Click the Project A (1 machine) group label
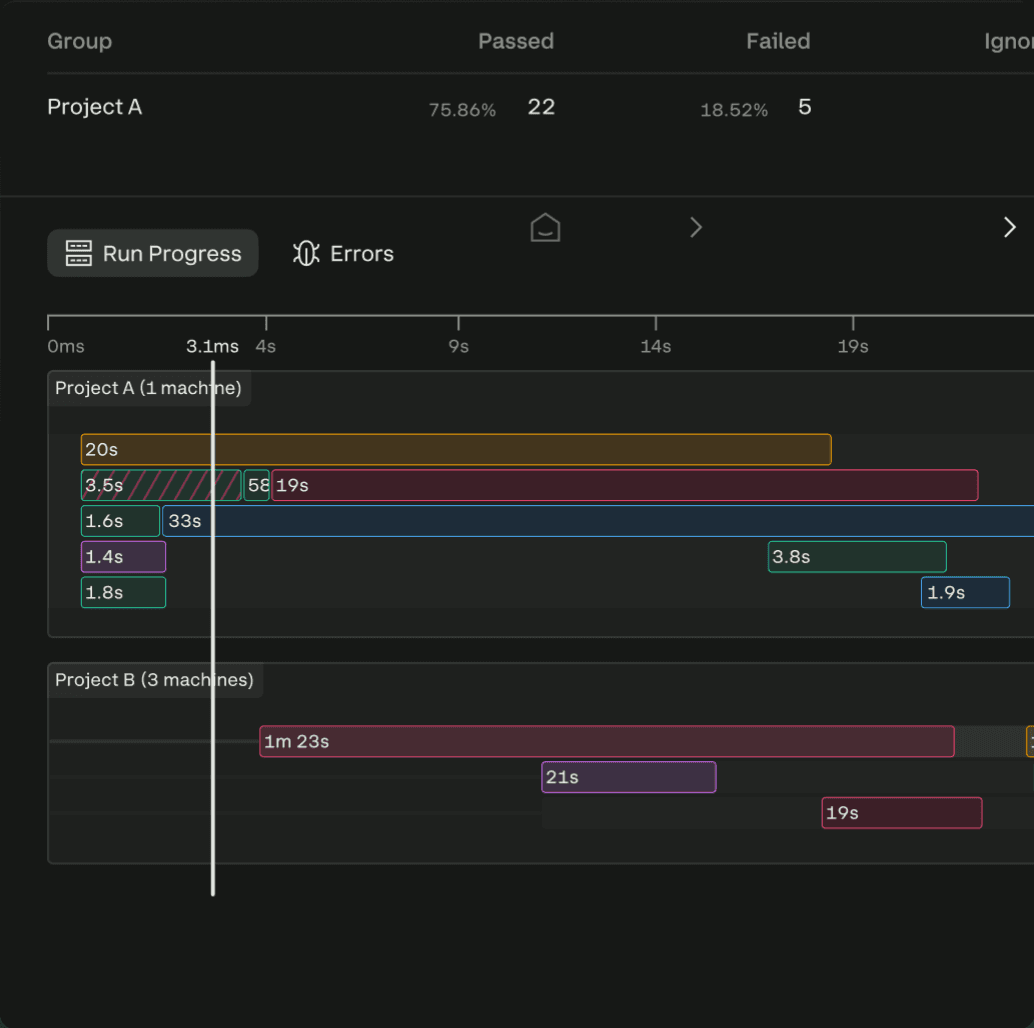1034x1028 pixels. click(x=148, y=388)
